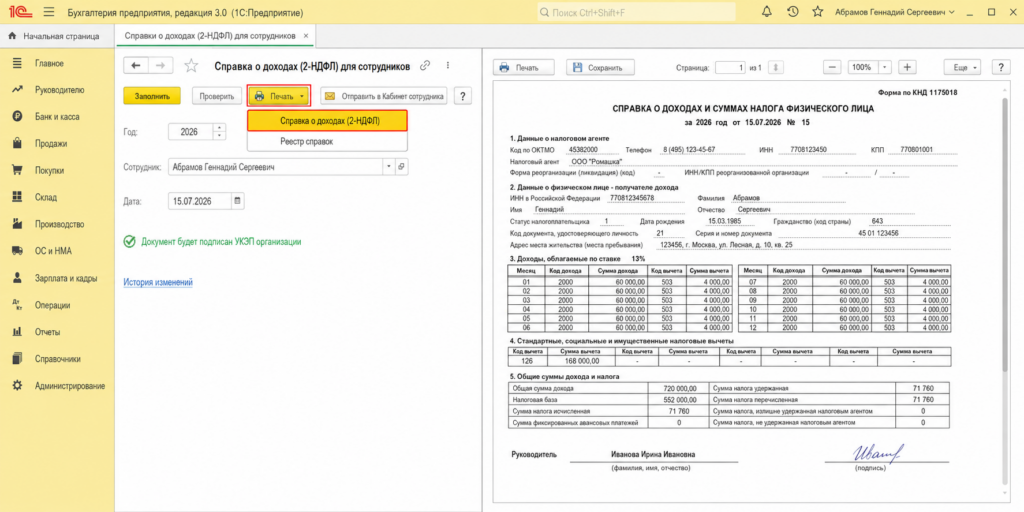
Task: Copy link using the chain icon
Action: [425, 65]
